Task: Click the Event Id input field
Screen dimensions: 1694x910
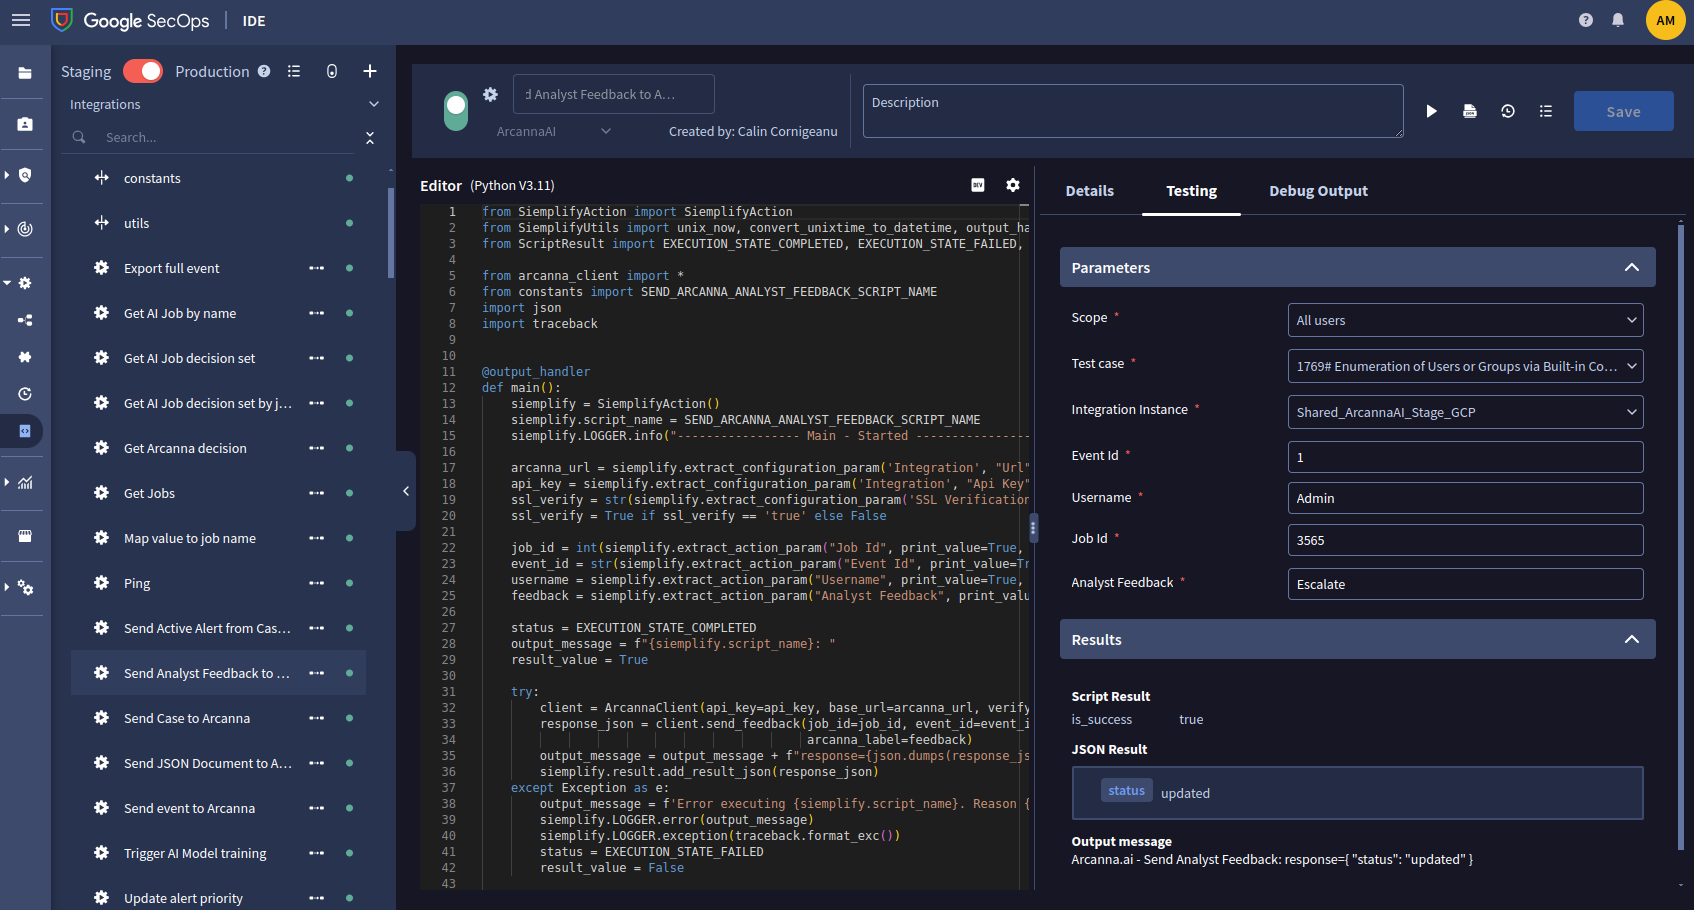Action: tap(1465, 457)
